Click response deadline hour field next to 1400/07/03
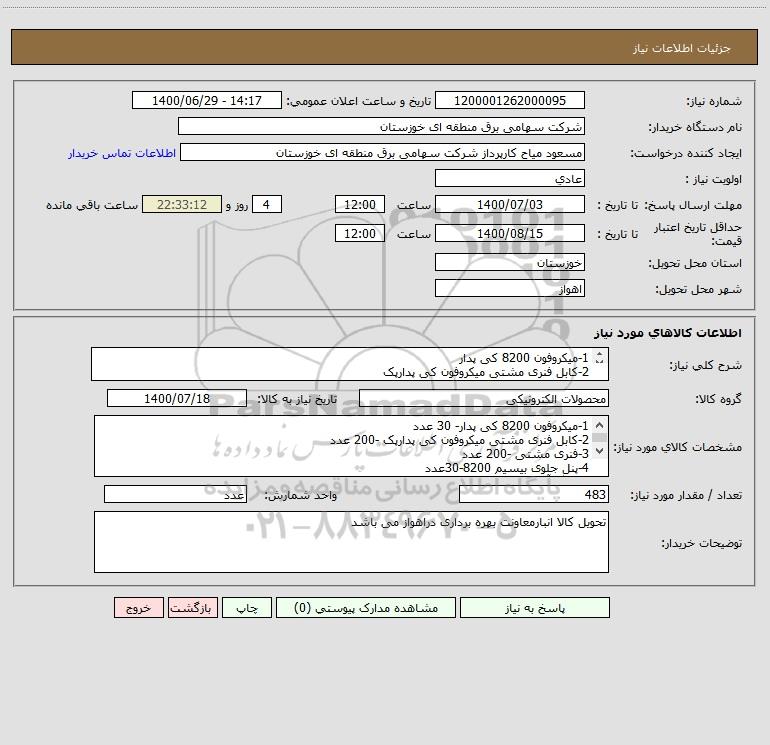Screen dimensions: 770x745 click(x=359, y=204)
